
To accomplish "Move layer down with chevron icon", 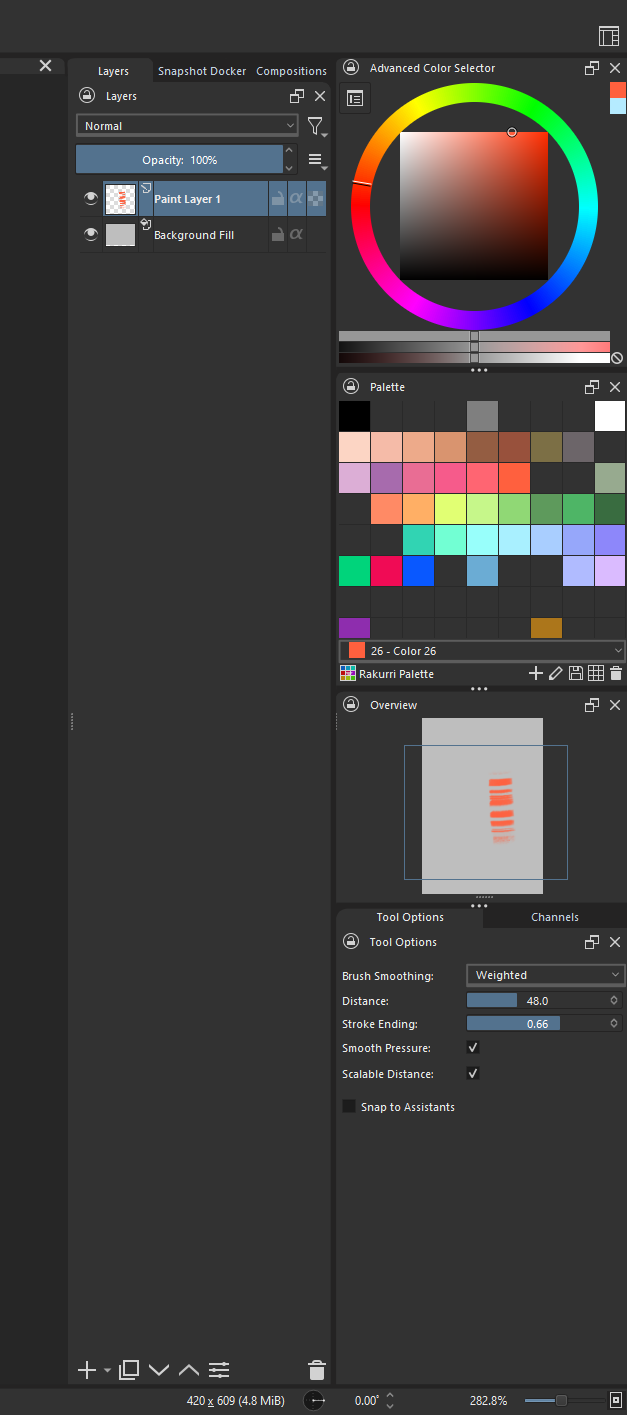I will click(159, 1370).
